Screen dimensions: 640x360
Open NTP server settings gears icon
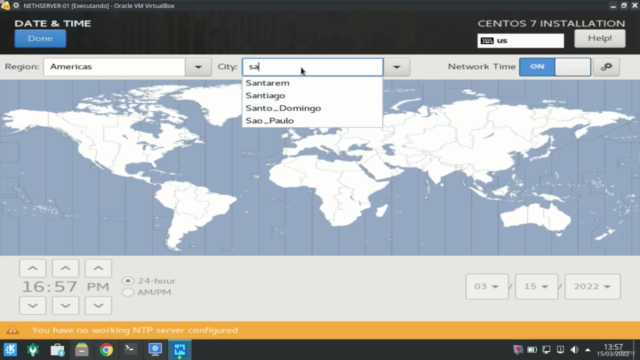606,67
